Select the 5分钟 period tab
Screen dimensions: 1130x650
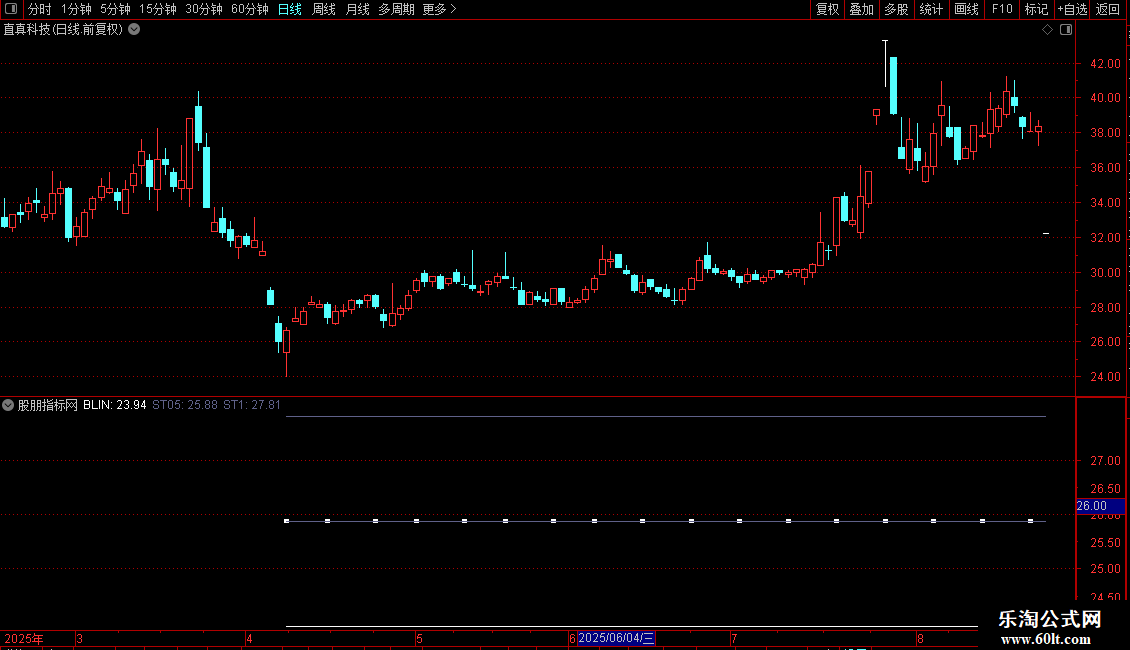(115, 9)
